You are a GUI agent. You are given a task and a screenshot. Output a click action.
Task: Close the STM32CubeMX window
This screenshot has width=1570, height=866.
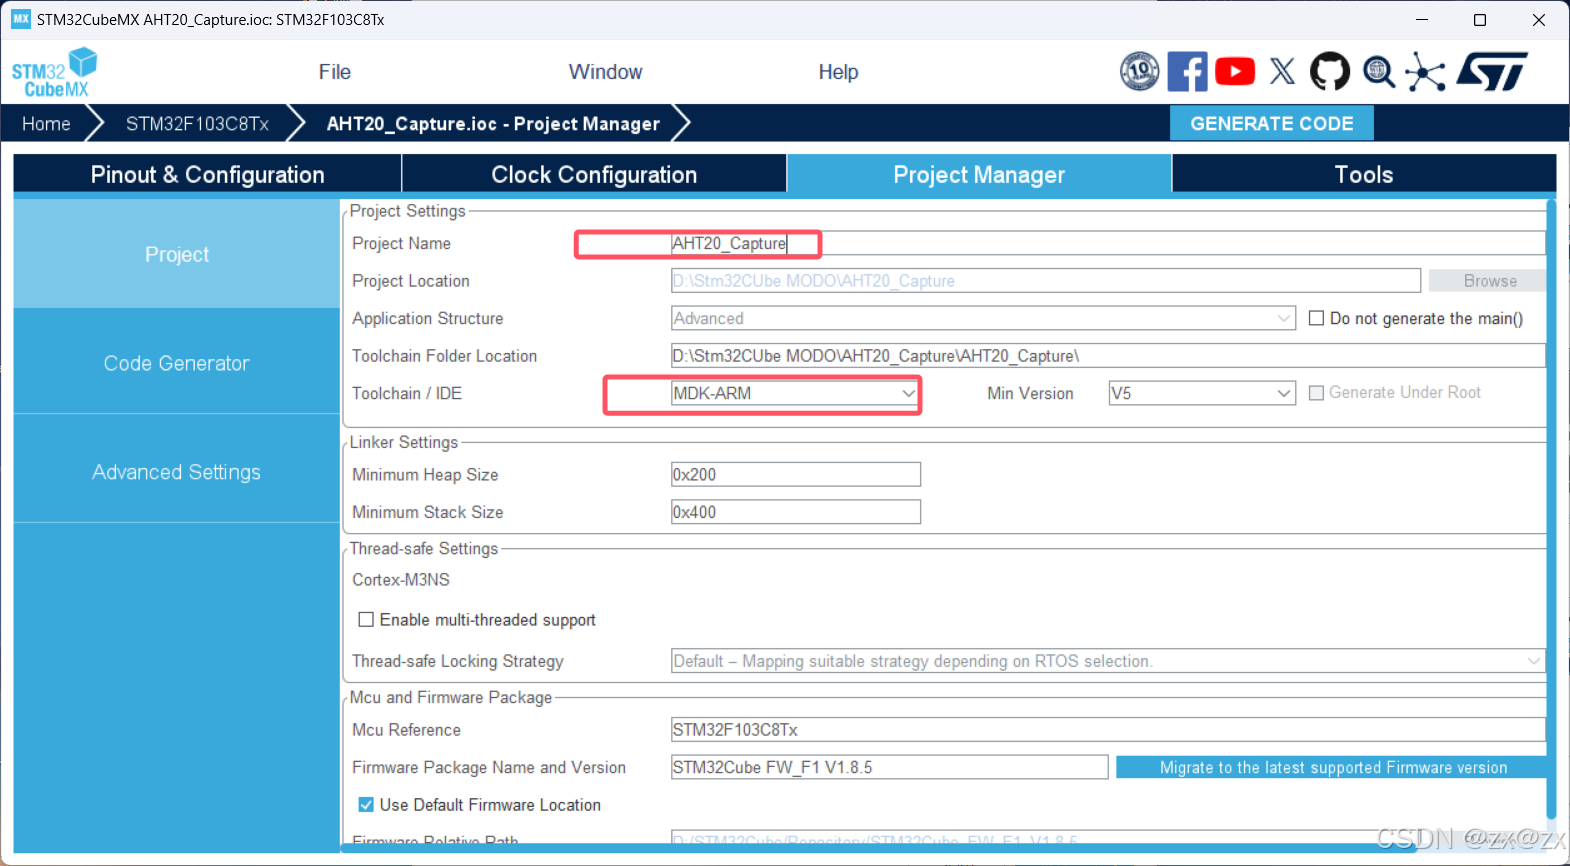point(1539,20)
